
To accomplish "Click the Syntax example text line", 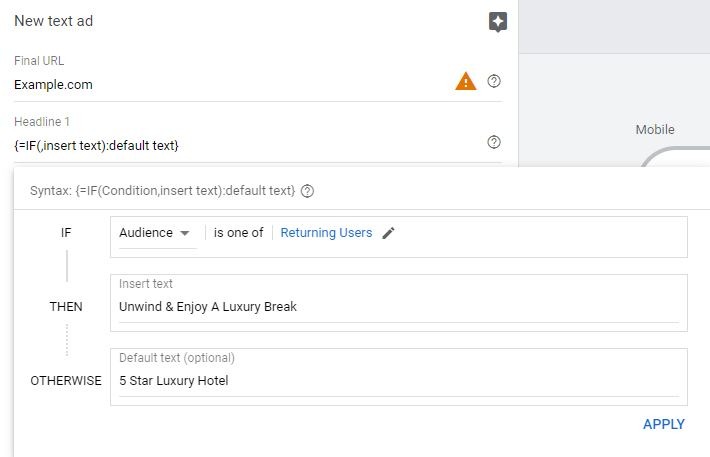I will click(163, 191).
